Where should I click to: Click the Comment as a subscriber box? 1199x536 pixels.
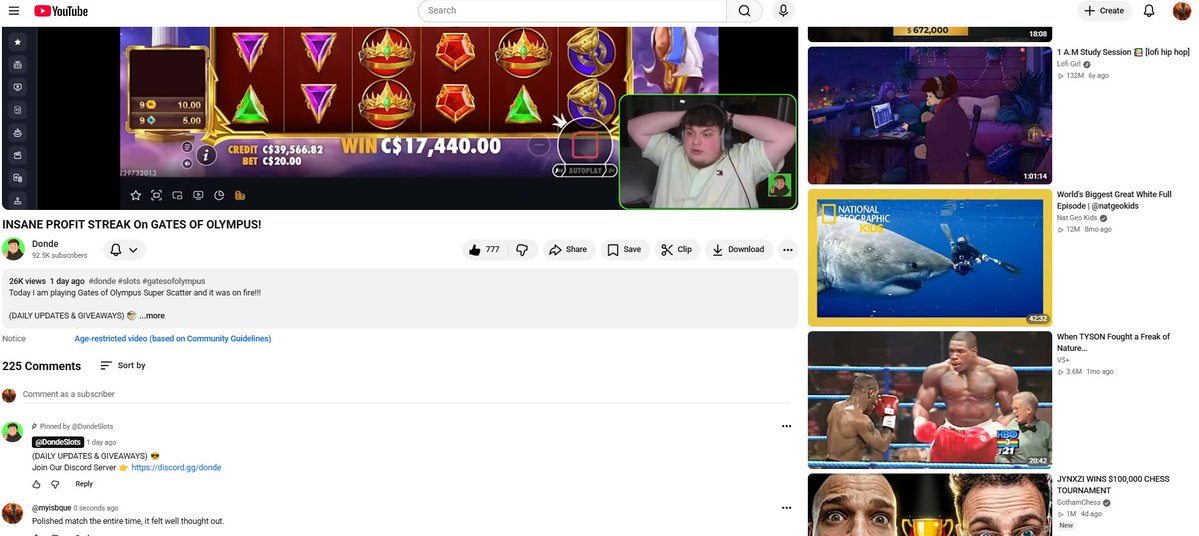(x=405, y=395)
